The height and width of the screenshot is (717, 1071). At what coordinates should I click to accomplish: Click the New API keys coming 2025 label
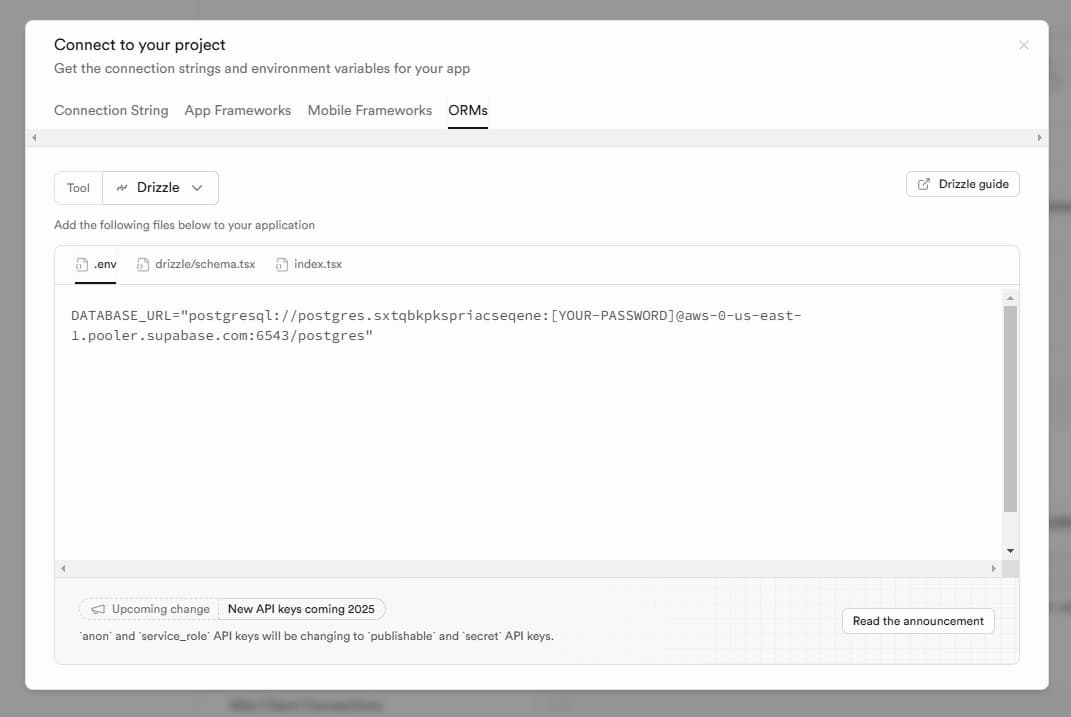pyautogui.click(x=301, y=609)
